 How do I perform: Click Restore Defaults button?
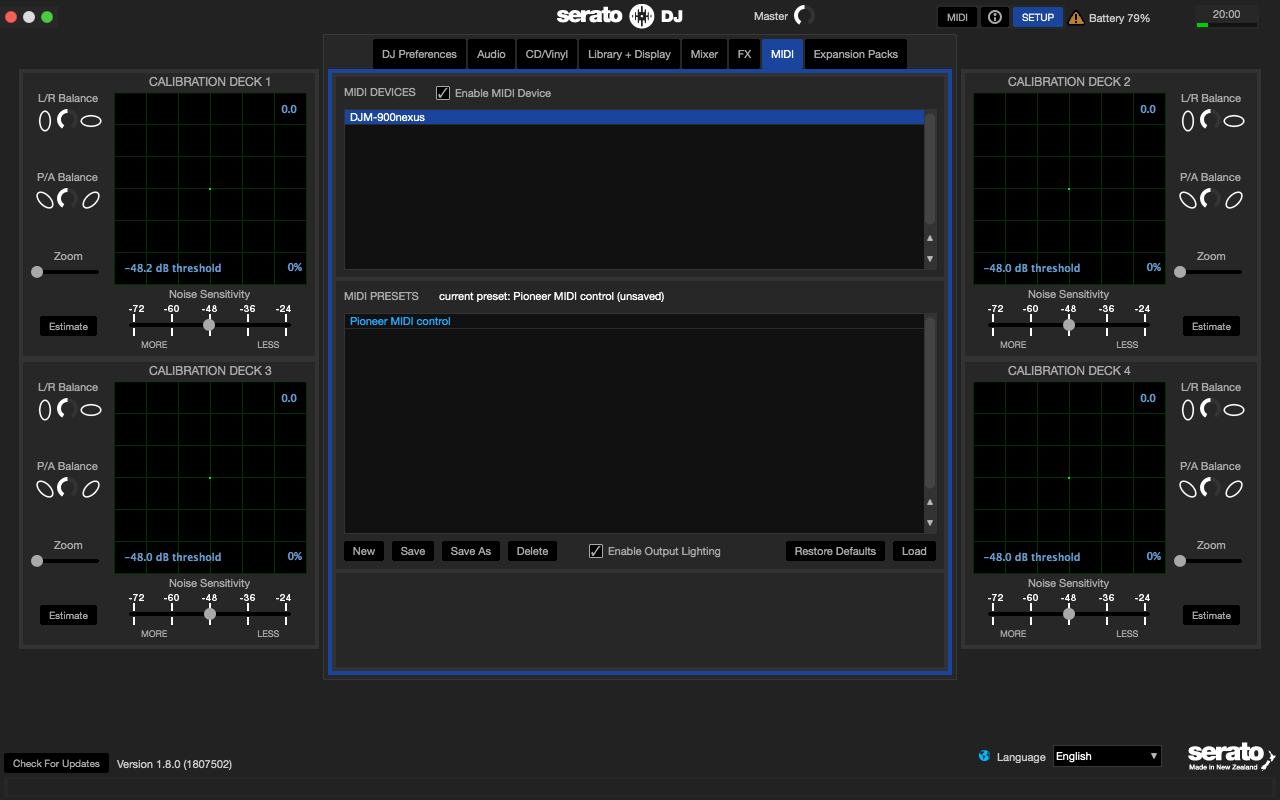(835, 551)
